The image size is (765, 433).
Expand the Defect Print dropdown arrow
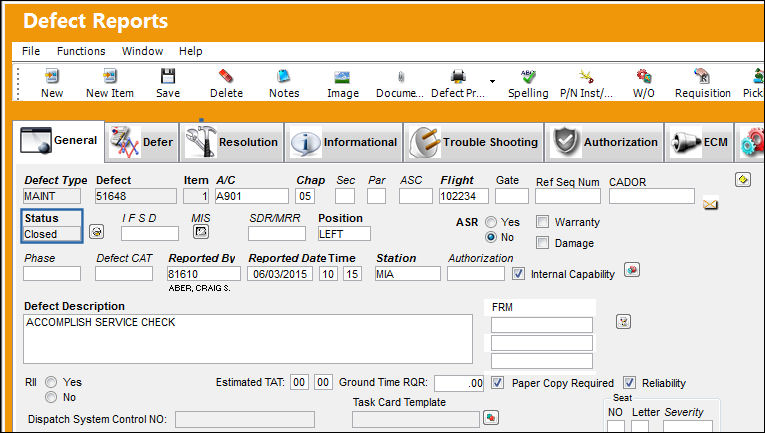(492, 81)
